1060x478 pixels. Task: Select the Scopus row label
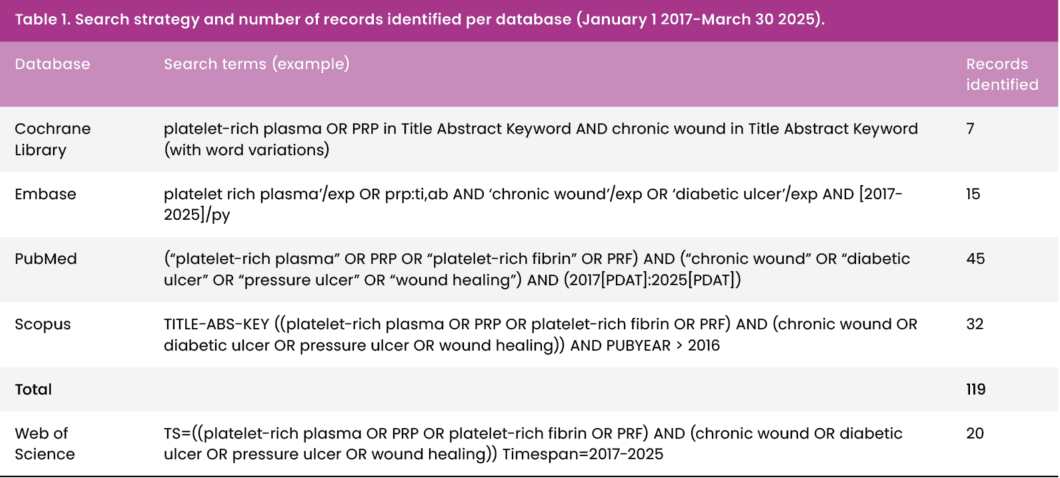(x=43, y=325)
